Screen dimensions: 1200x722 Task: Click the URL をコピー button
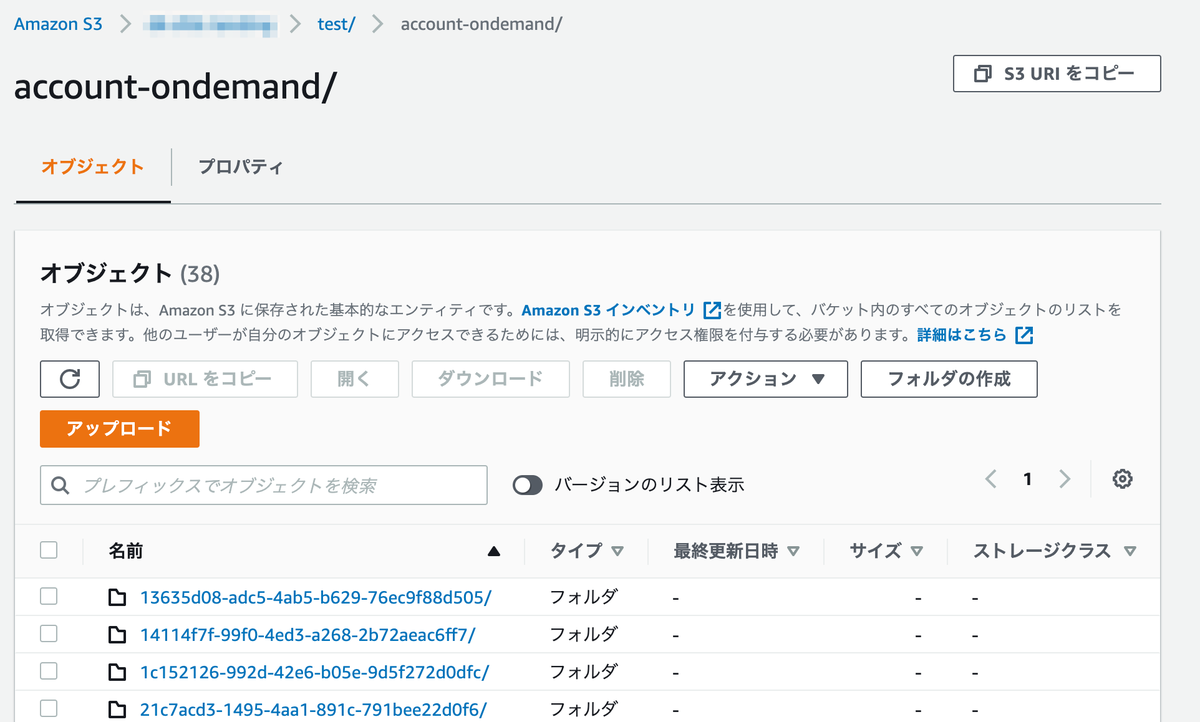(x=205, y=379)
